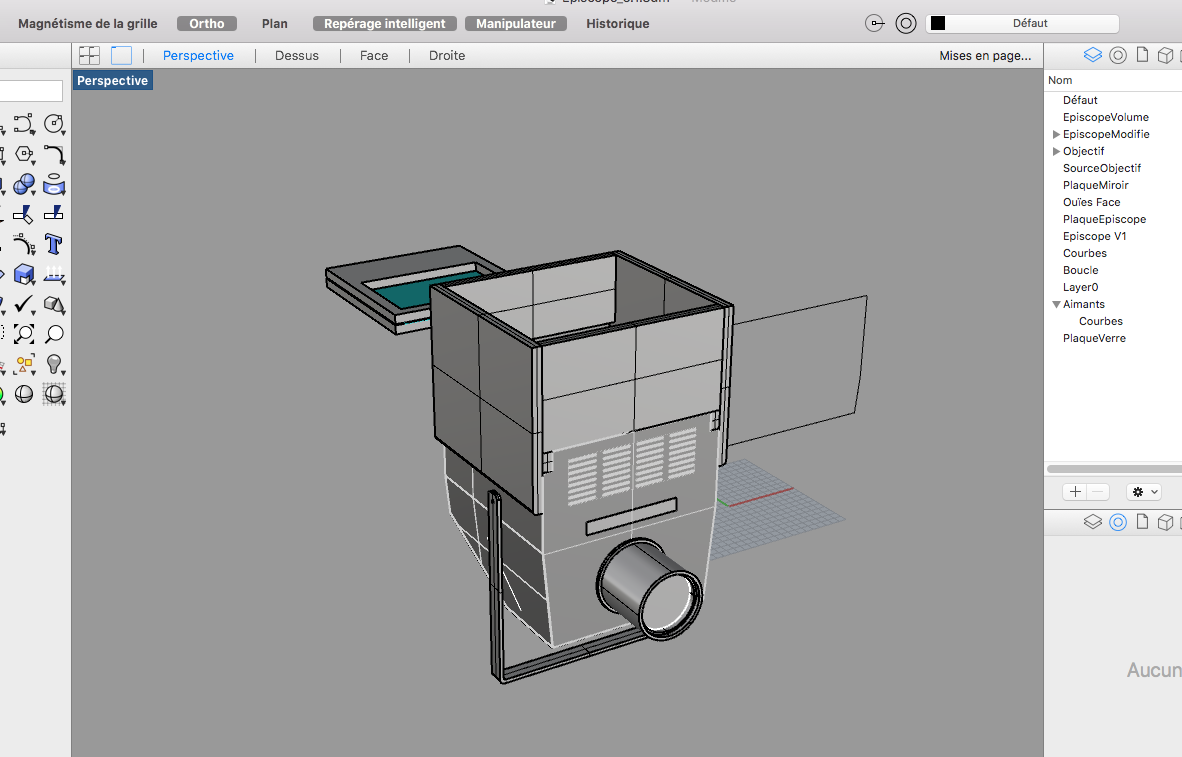The image size is (1182, 757).
Task: Switch to four-viewport layout icon
Action: point(90,55)
